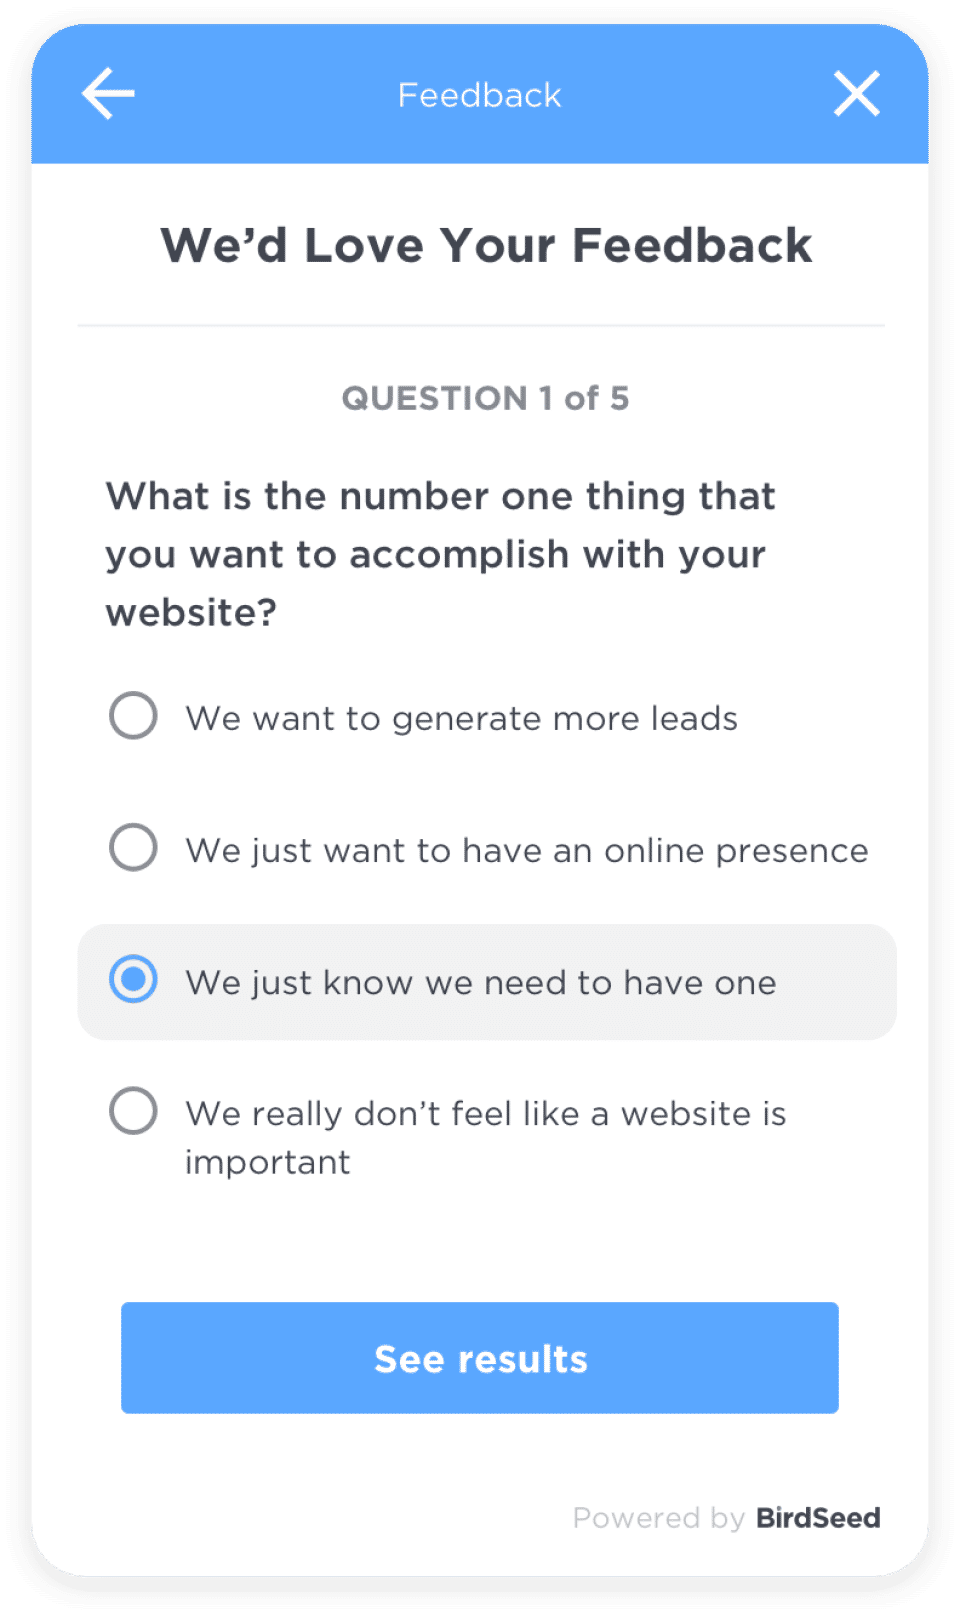Viewport: 960px width, 1615px height.
Task: Click the website question prompt text
Action: click(440, 554)
